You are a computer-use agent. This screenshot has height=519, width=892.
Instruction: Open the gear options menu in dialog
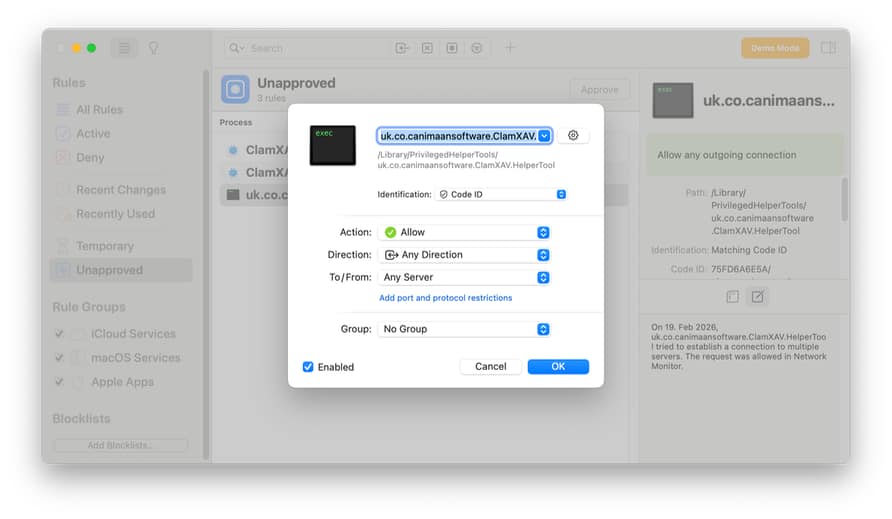[x=573, y=135]
